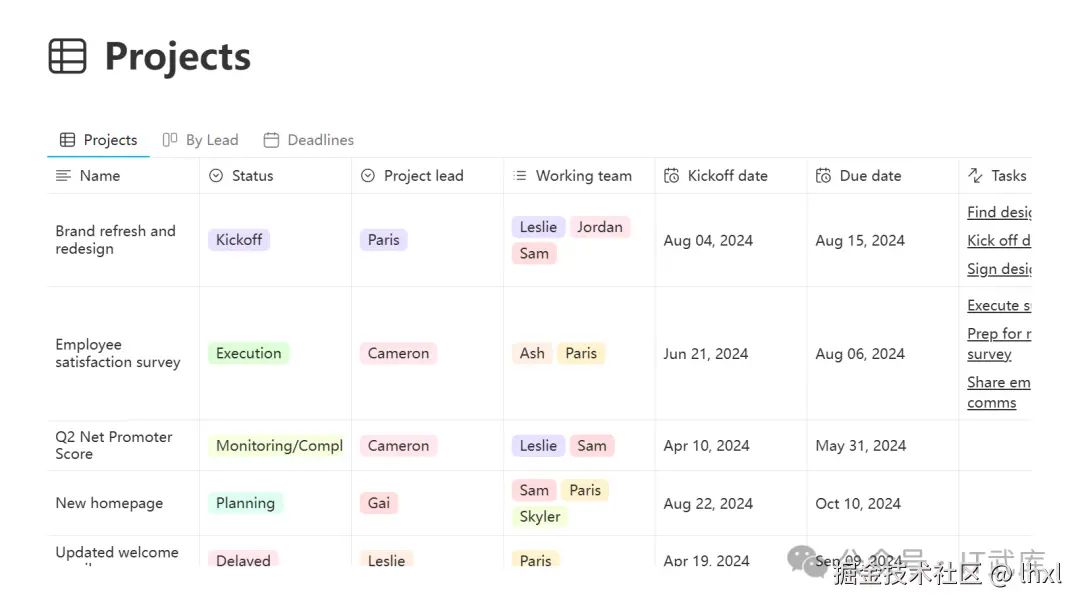Open the Execute task link
This screenshot has width=1080, height=606.
(999, 305)
